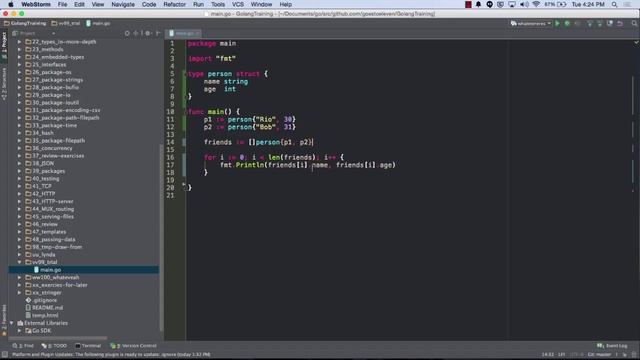Expand the 22_types_in-more-depth folder

(19, 42)
